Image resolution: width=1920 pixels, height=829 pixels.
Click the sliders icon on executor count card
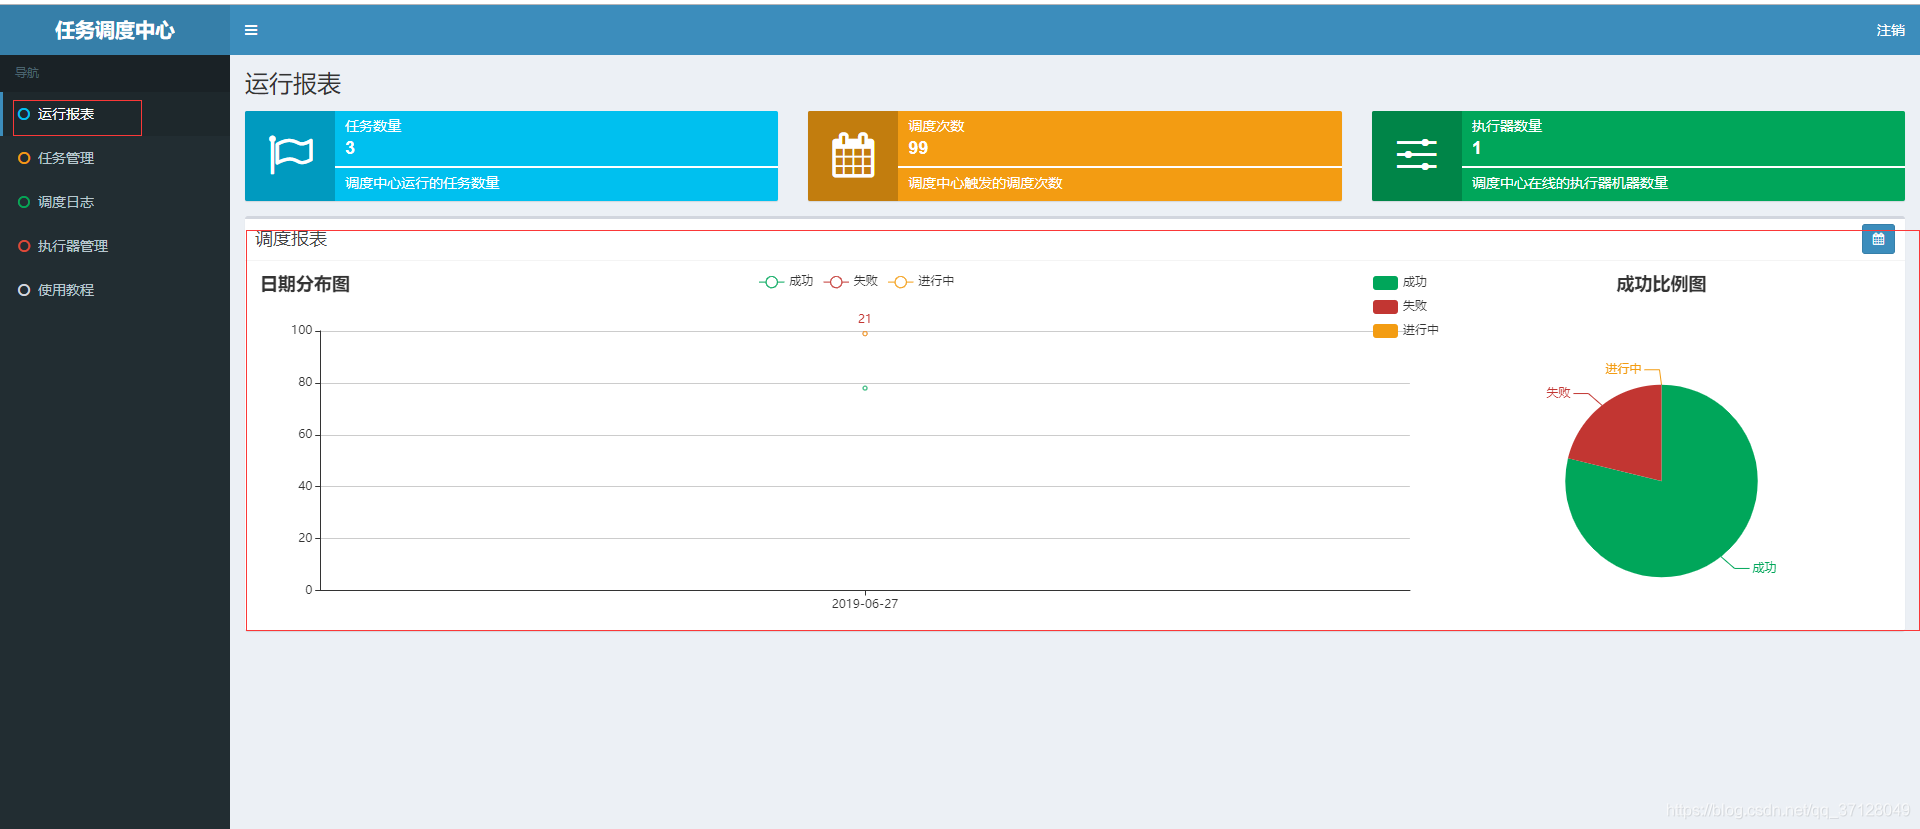[x=1416, y=155]
